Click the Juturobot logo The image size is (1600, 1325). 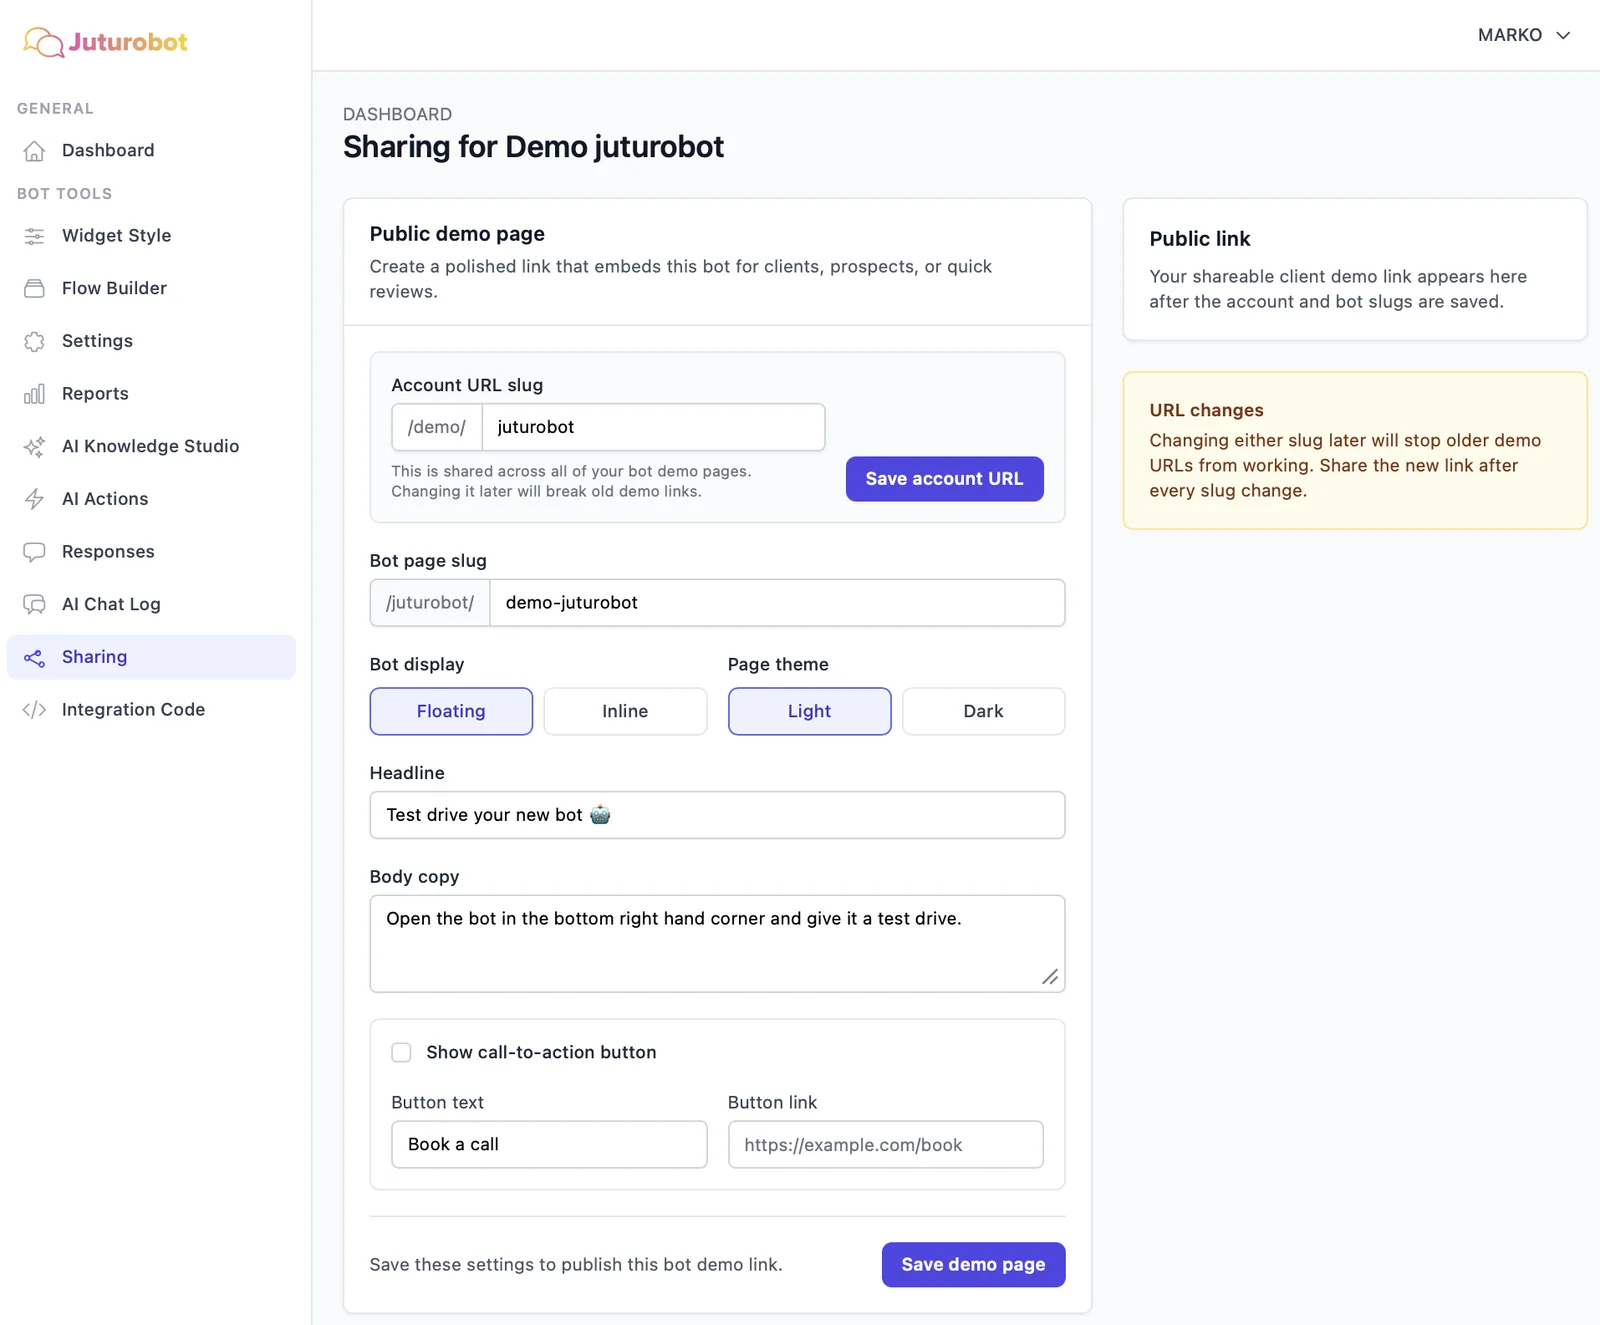coord(105,42)
